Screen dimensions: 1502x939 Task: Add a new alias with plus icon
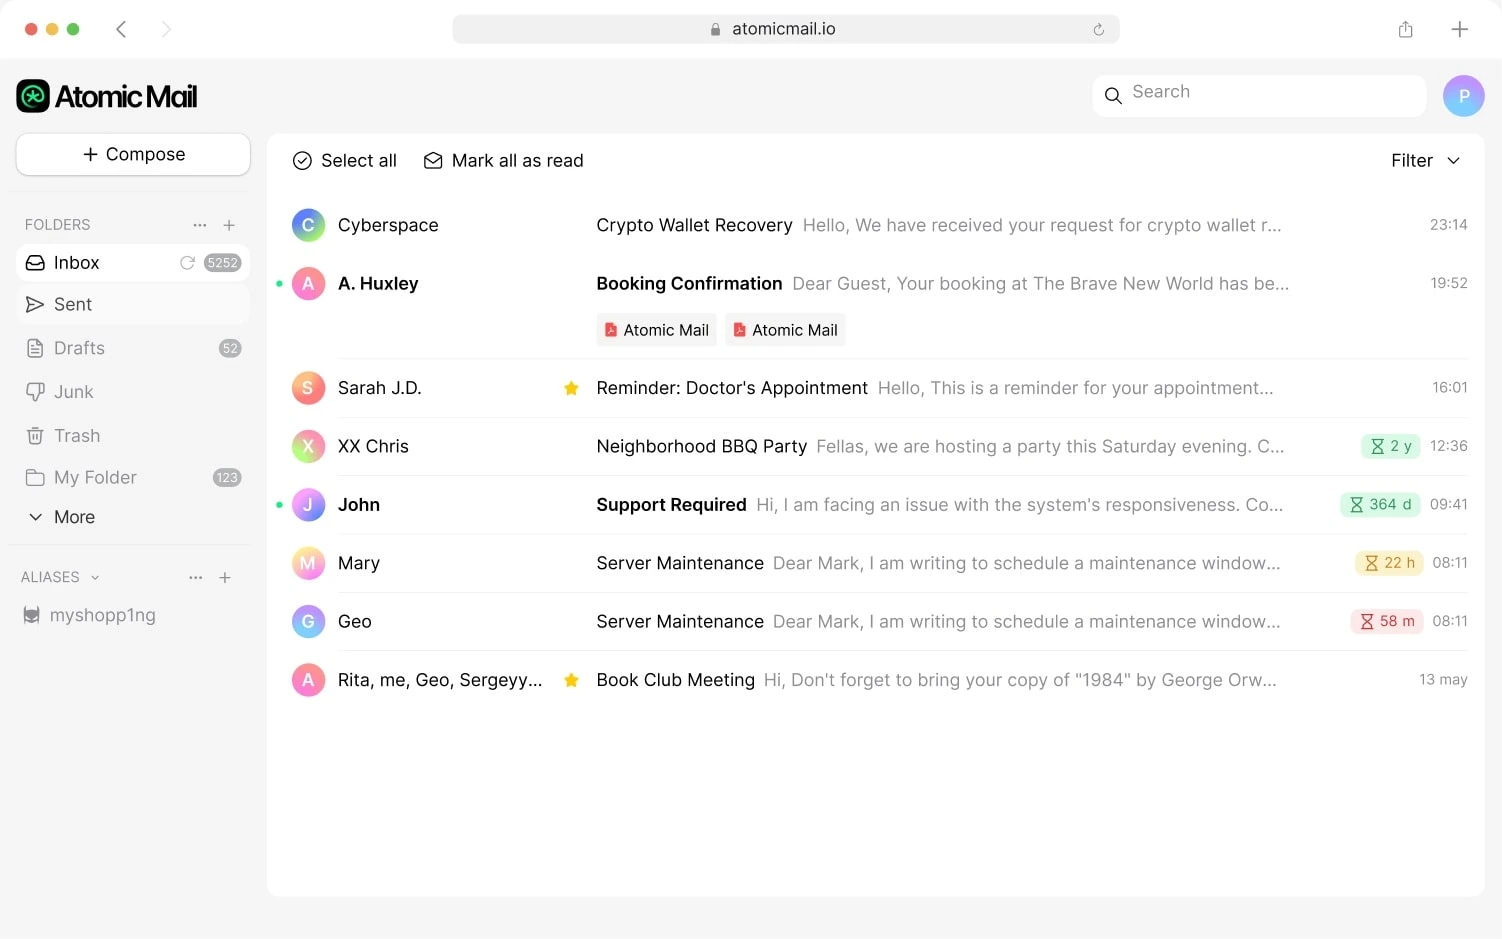tap(225, 578)
